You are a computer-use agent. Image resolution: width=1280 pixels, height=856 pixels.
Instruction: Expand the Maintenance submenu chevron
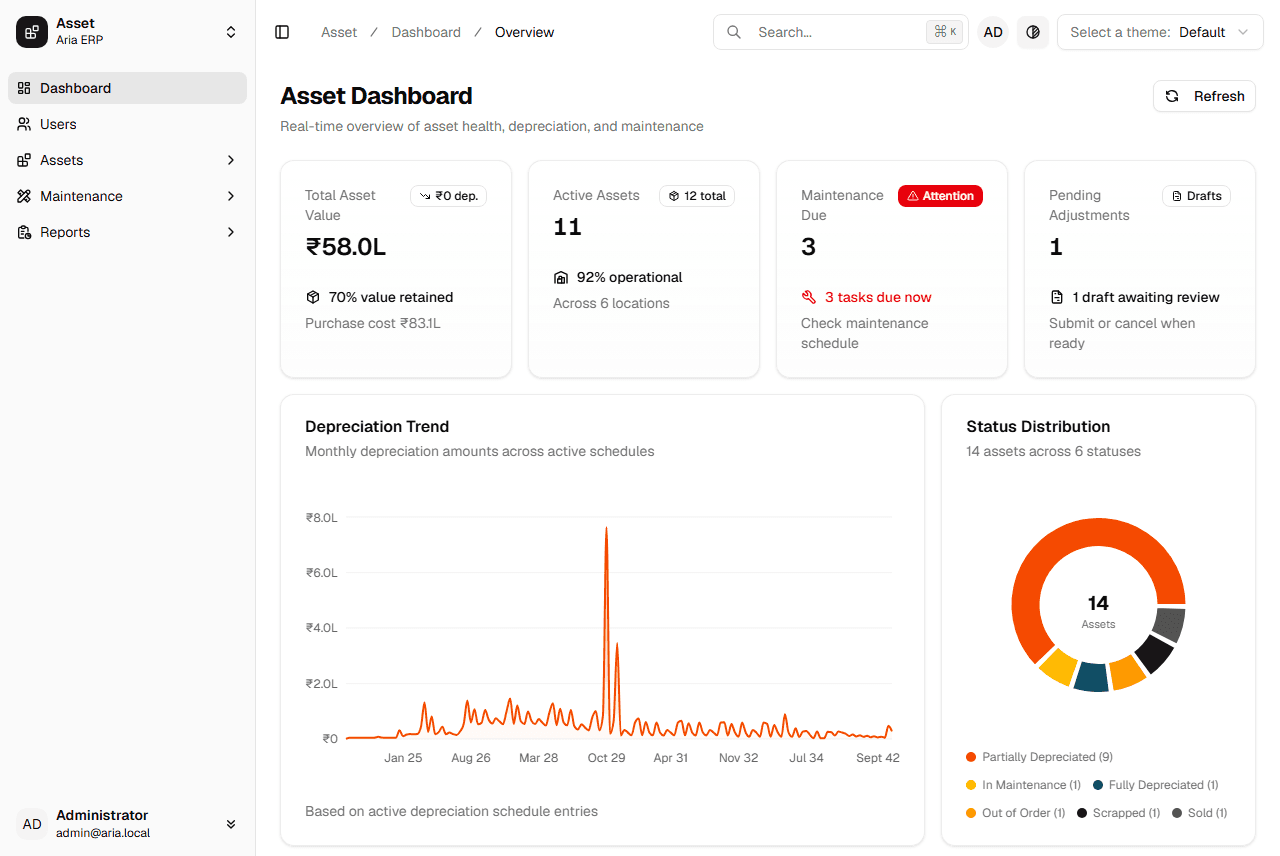(x=231, y=196)
